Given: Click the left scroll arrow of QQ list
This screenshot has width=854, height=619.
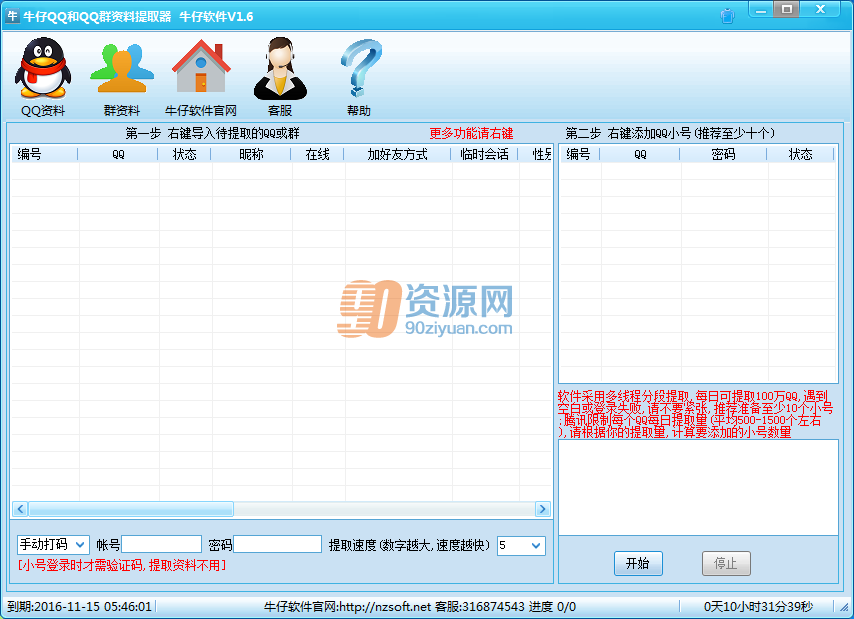Looking at the screenshot, I should pos(20,509).
